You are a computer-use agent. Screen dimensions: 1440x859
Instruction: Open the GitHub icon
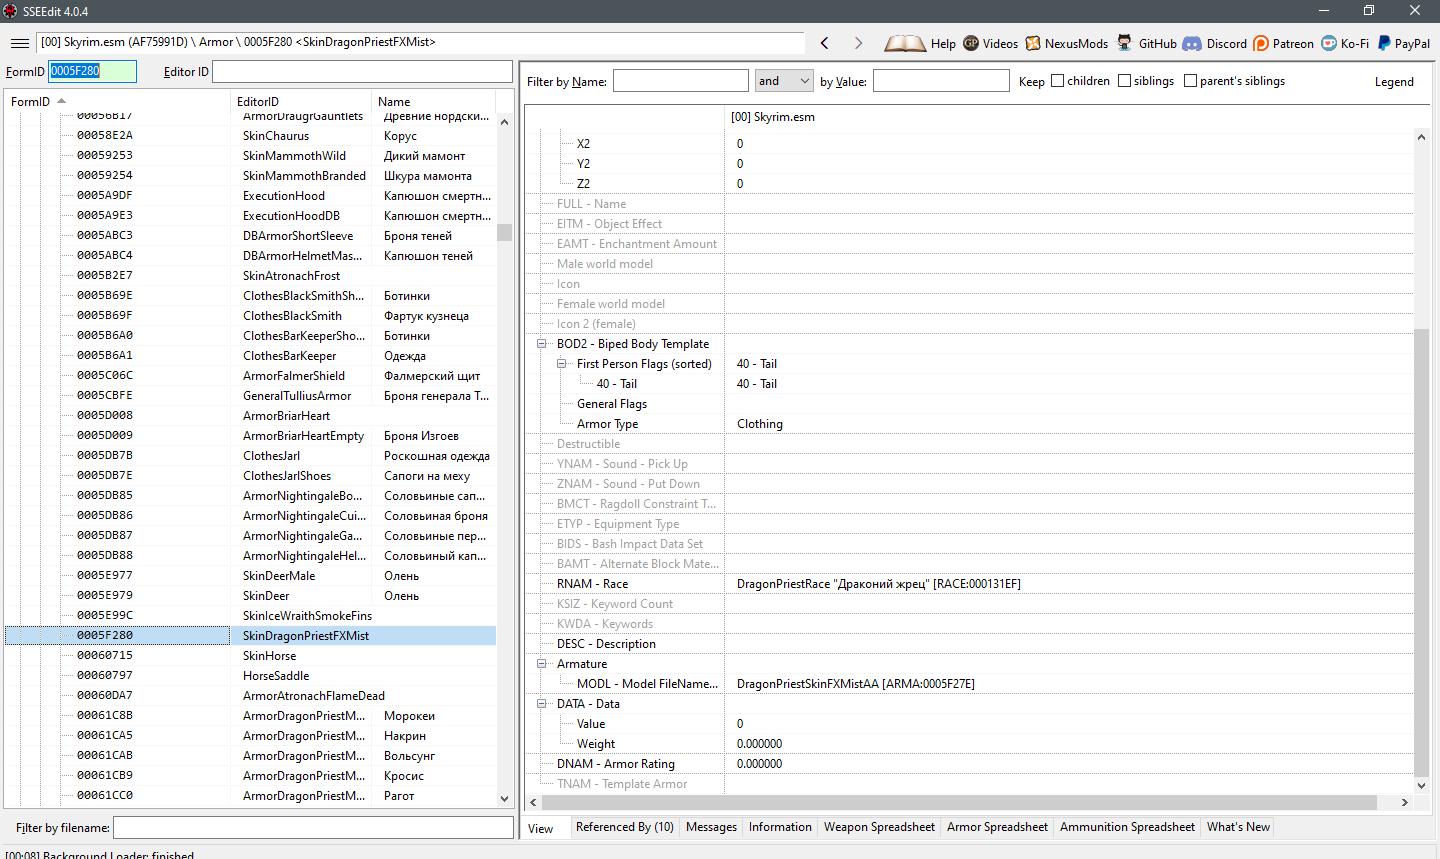[1125, 43]
